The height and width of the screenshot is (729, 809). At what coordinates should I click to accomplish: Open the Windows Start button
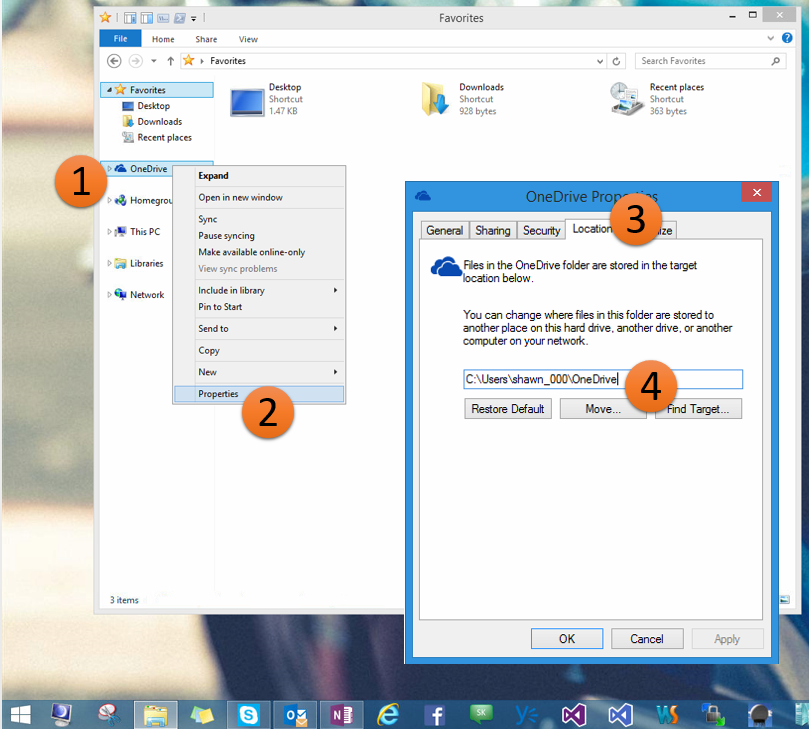click(21, 715)
